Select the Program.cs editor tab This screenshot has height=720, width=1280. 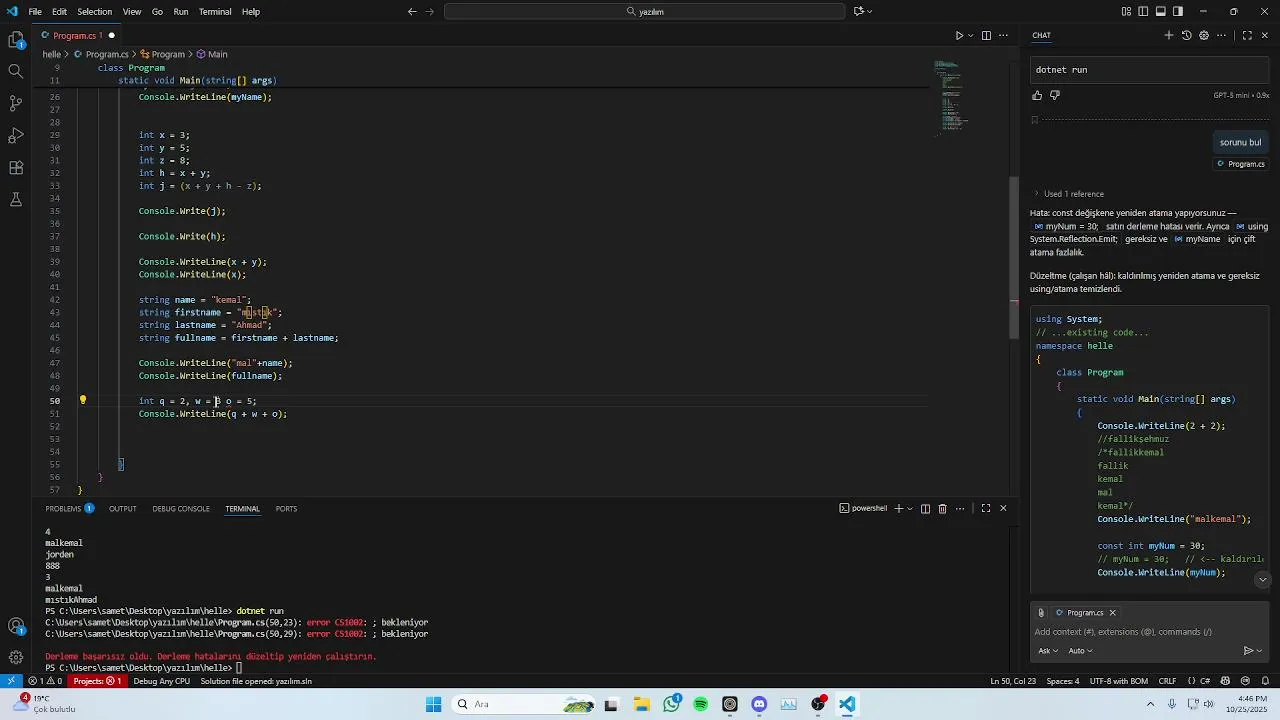point(75,36)
